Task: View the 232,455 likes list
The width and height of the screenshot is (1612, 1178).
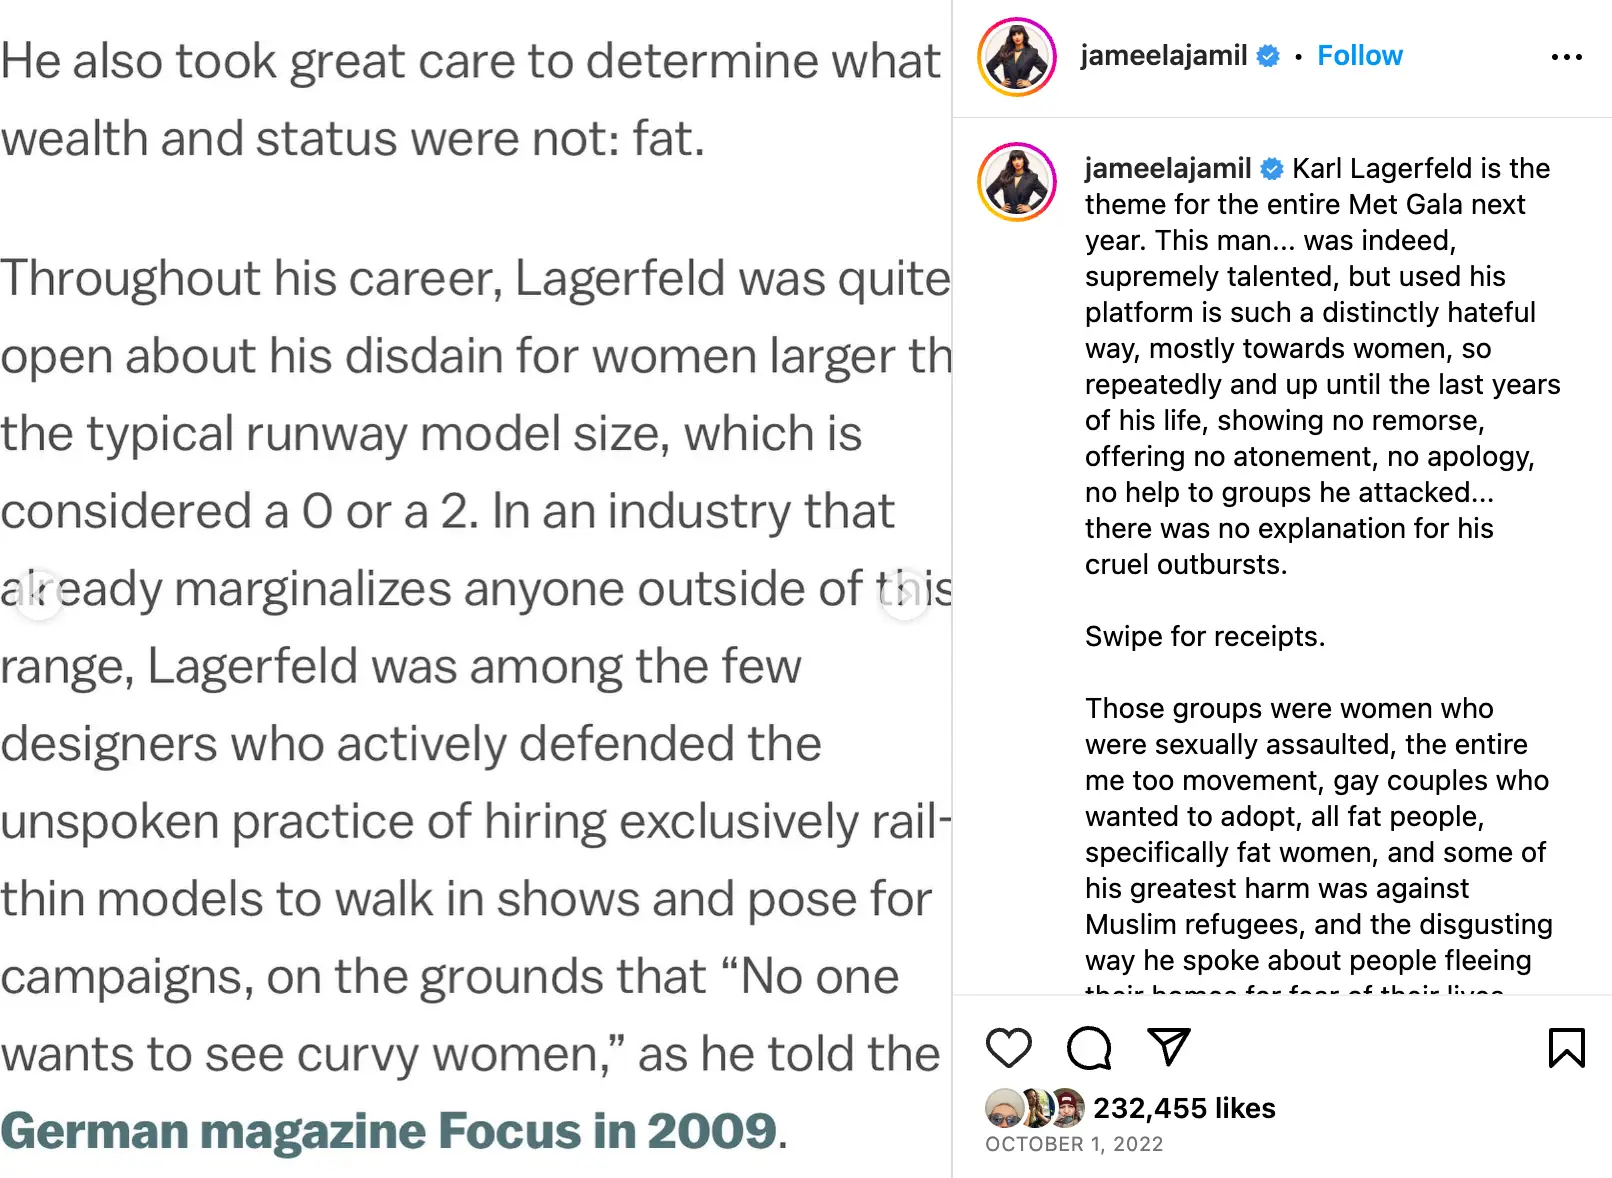Action: click(1185, 1108)
